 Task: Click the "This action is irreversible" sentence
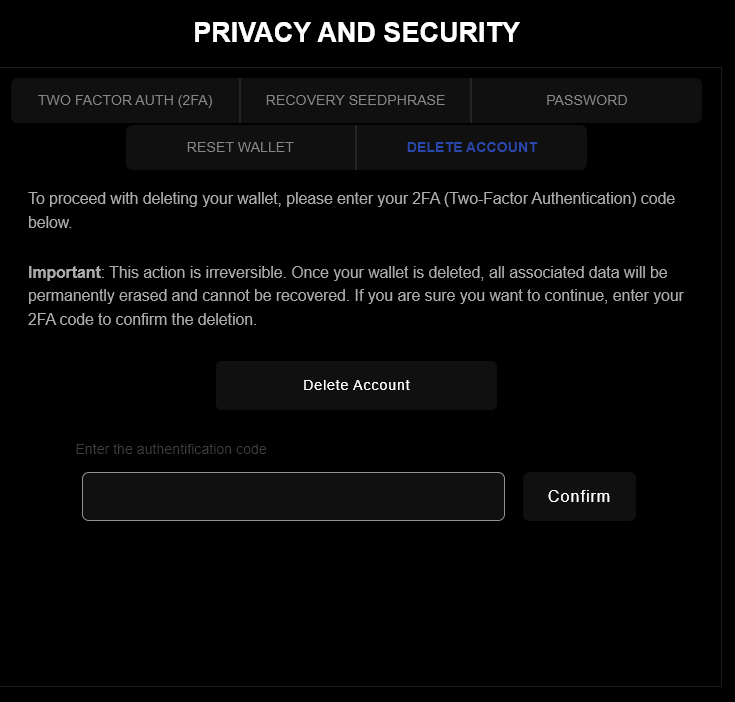(x=202, y=272)
